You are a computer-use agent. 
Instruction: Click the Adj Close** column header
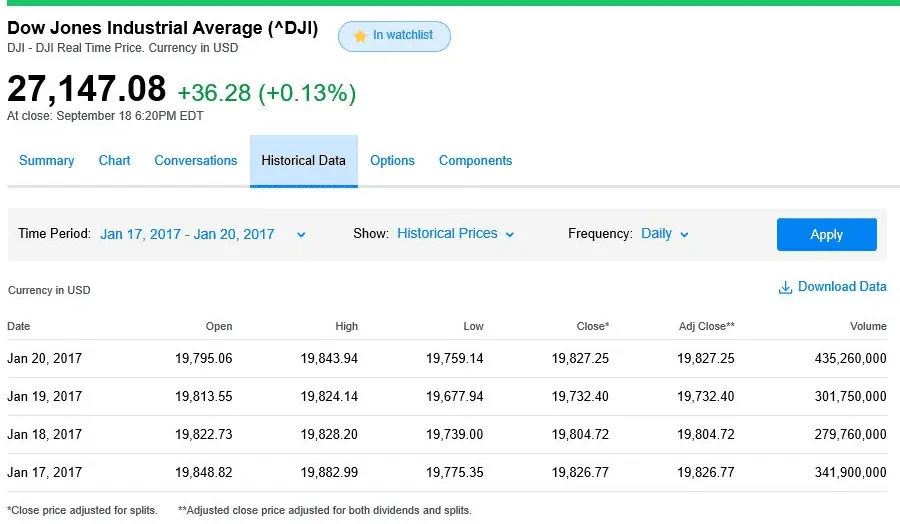click(x=705, y=326)
